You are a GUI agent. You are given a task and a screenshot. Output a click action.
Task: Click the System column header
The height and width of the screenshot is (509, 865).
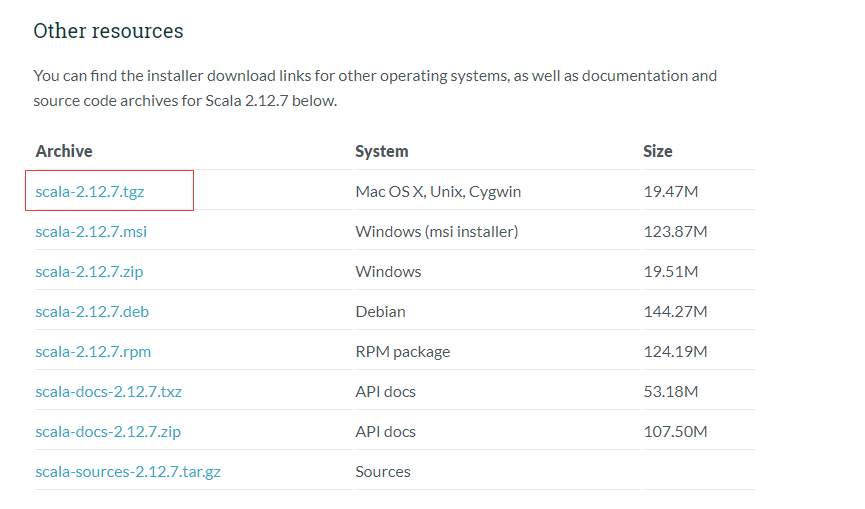382,151
